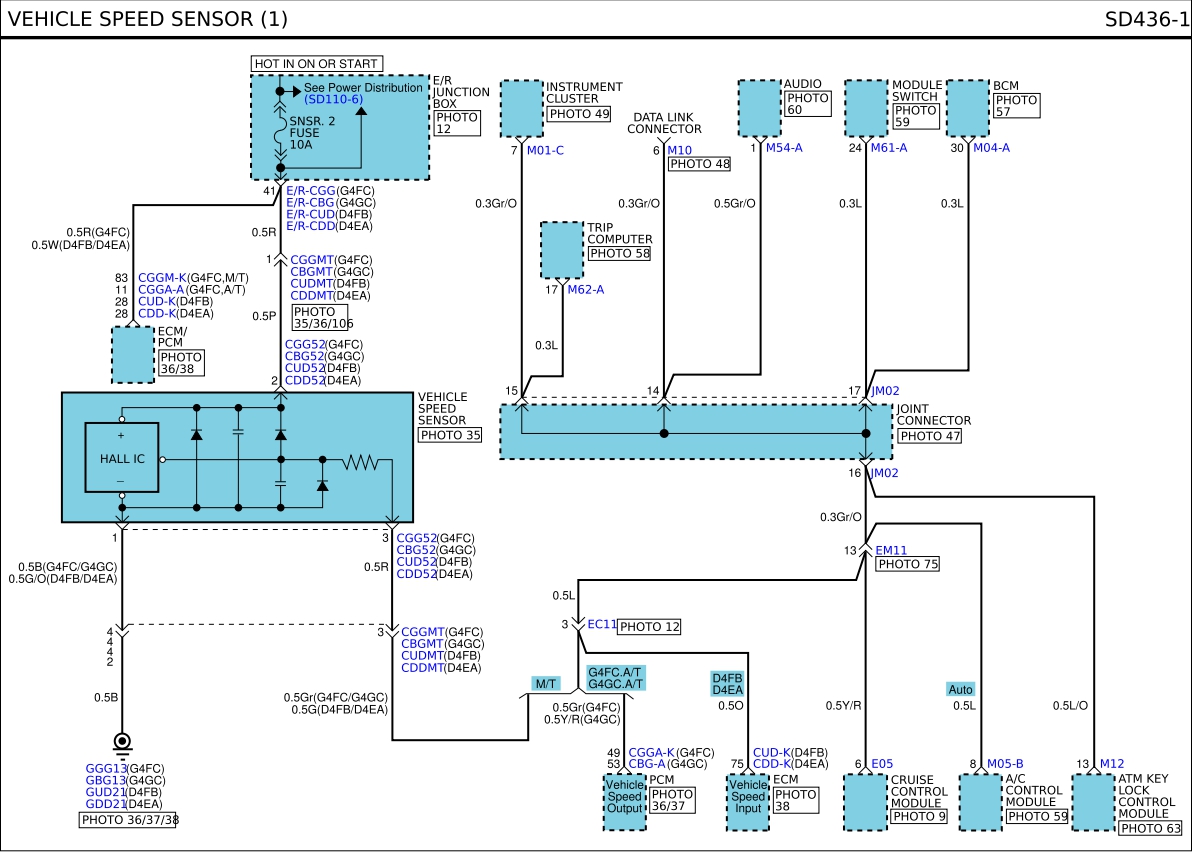Open PHOTO 35 for vehicle speed sensor
Screen dimensions: 1192x852
(x=450, y=436)
